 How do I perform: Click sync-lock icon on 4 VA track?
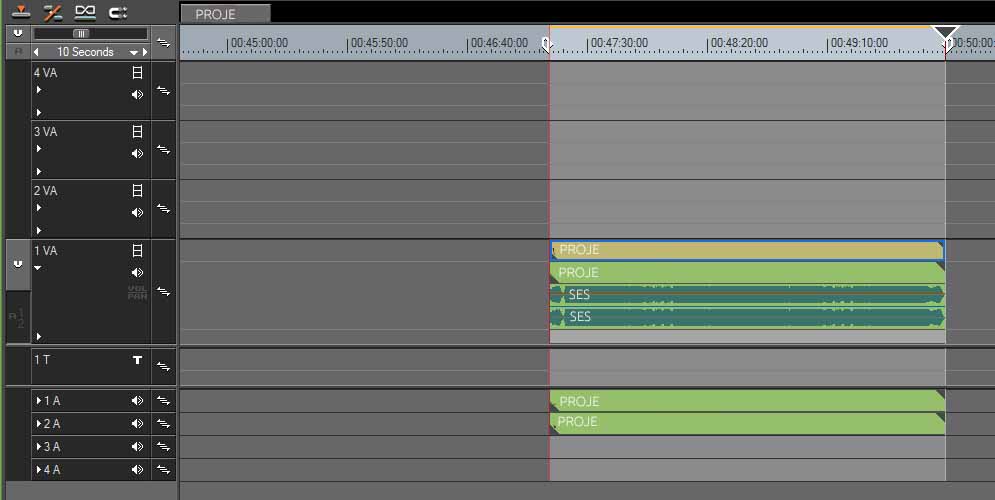tap(164, 91)
